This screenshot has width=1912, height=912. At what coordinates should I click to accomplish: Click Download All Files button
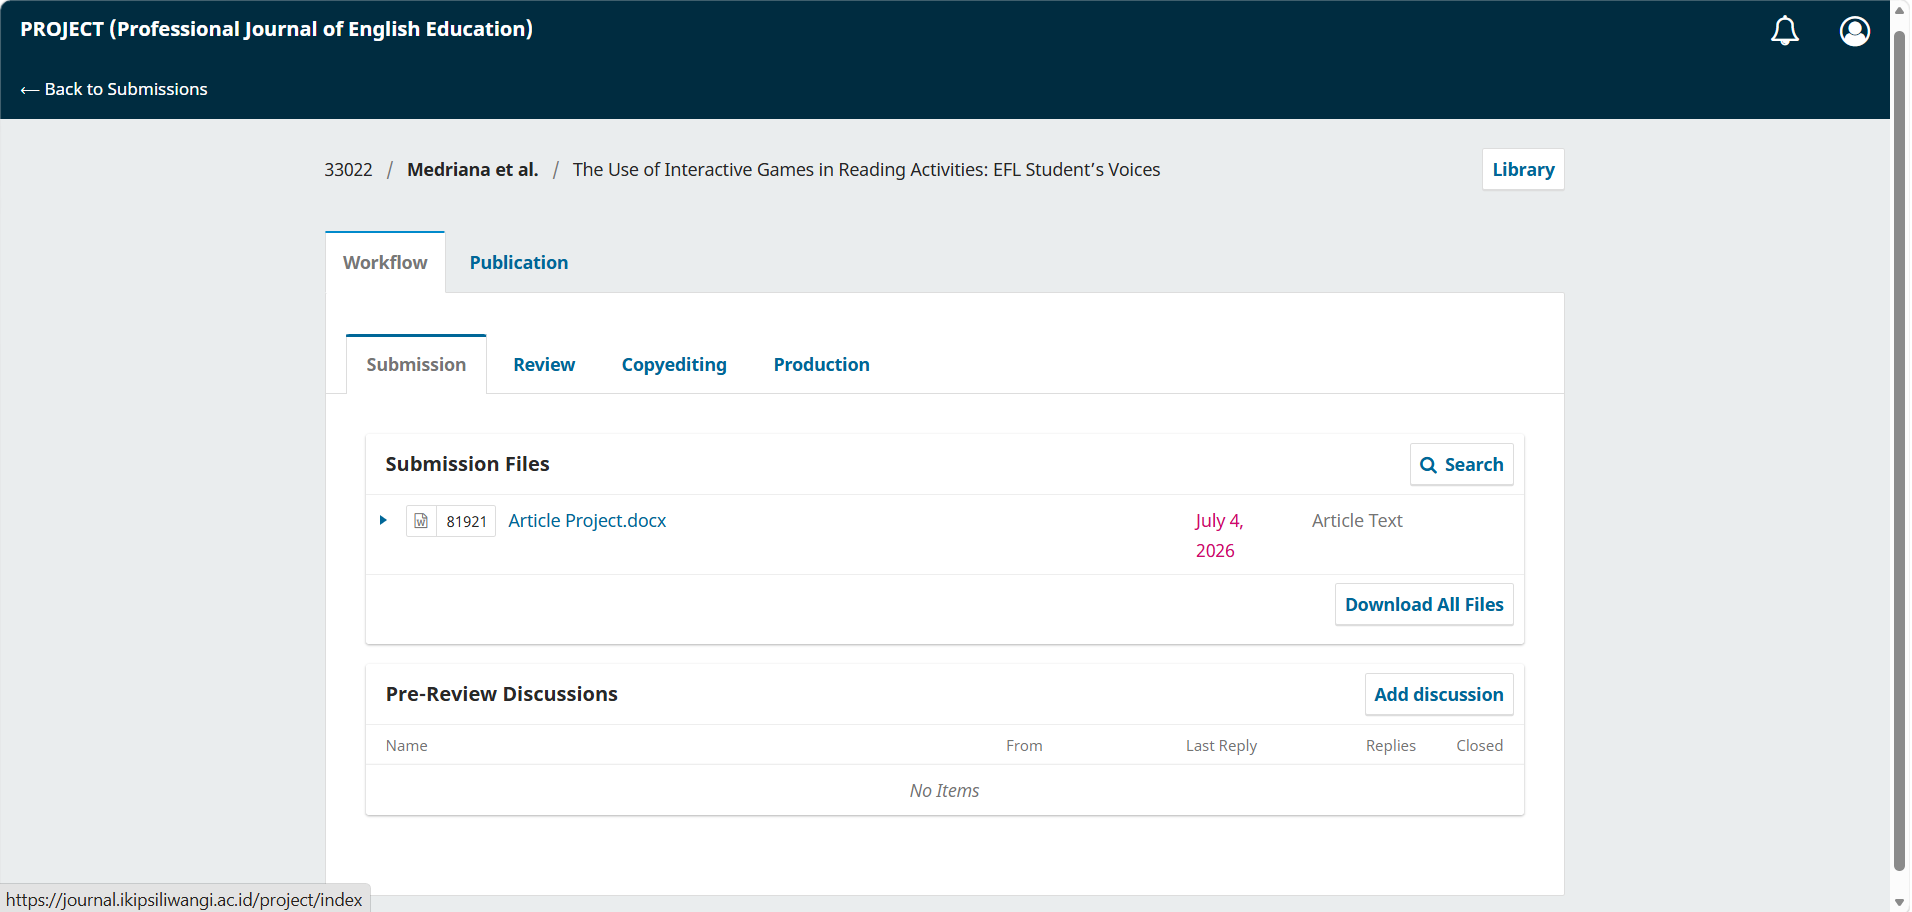click(1424, 604)
